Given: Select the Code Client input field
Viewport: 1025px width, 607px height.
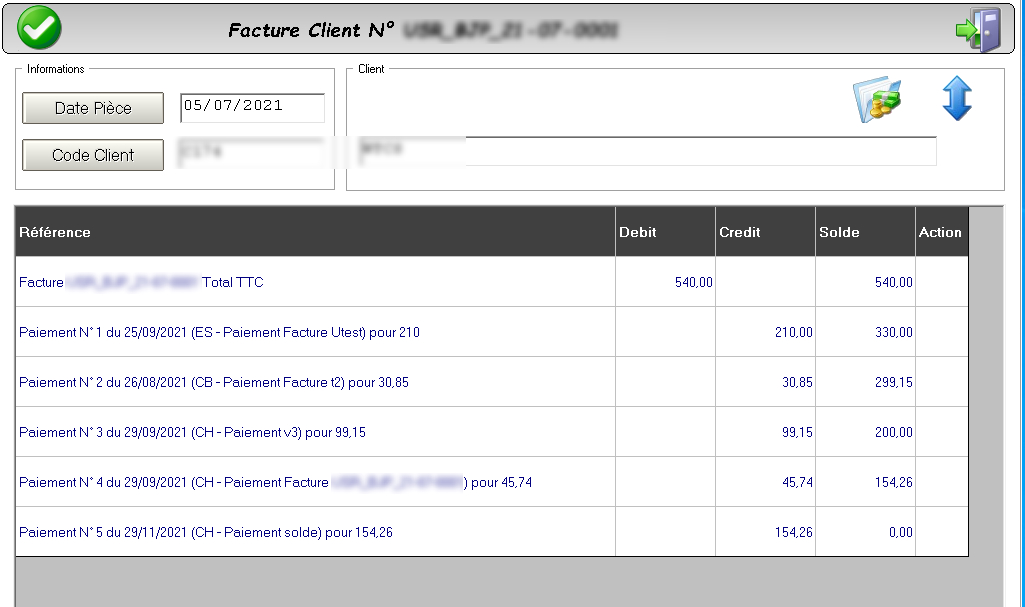Looking at the screenshot, I should point(252,154).
